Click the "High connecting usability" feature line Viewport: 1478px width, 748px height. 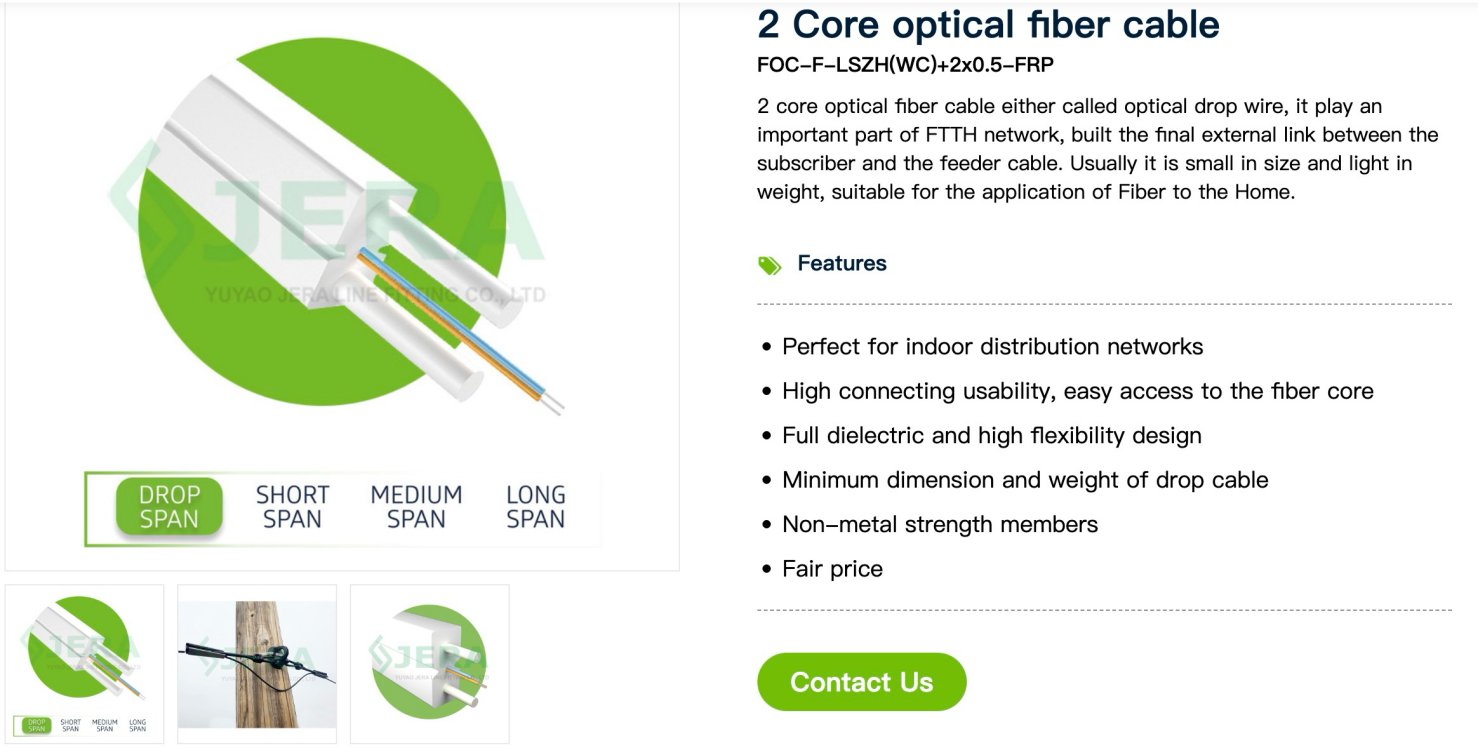click(1077, 391)
